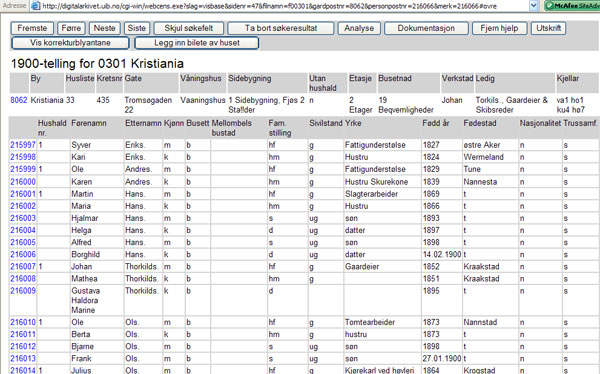Click the Gaardeier occupation cell
Viewport: 600px width, 374px height.
[362, 266]
